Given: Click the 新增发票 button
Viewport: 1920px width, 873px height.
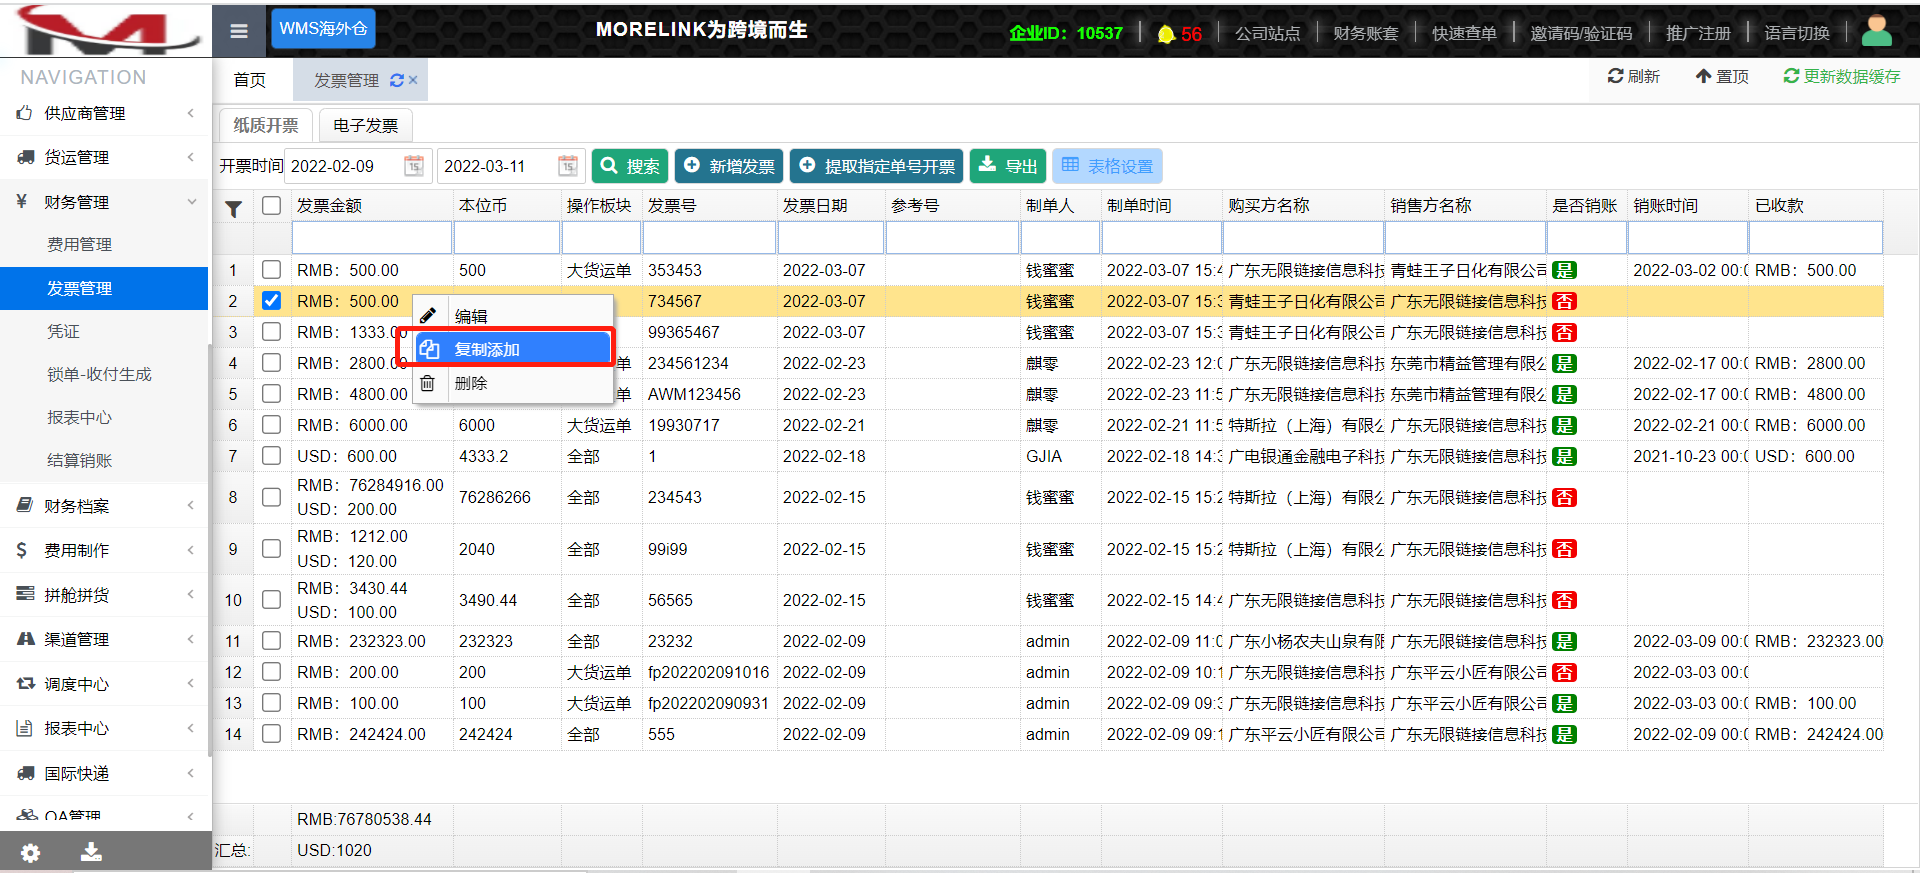Looking at the screenshot, I should (x=730, y=166).
